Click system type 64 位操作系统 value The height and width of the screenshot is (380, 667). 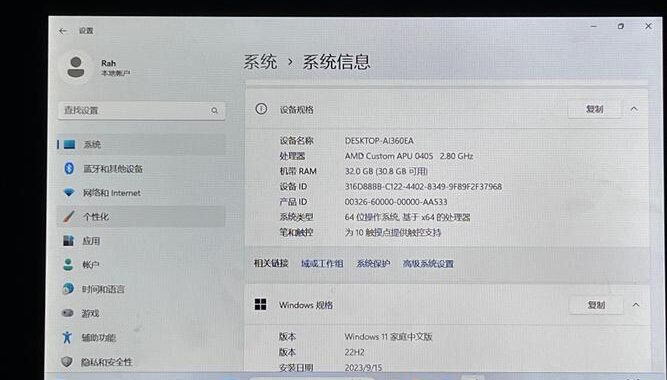tap(408, 217)
